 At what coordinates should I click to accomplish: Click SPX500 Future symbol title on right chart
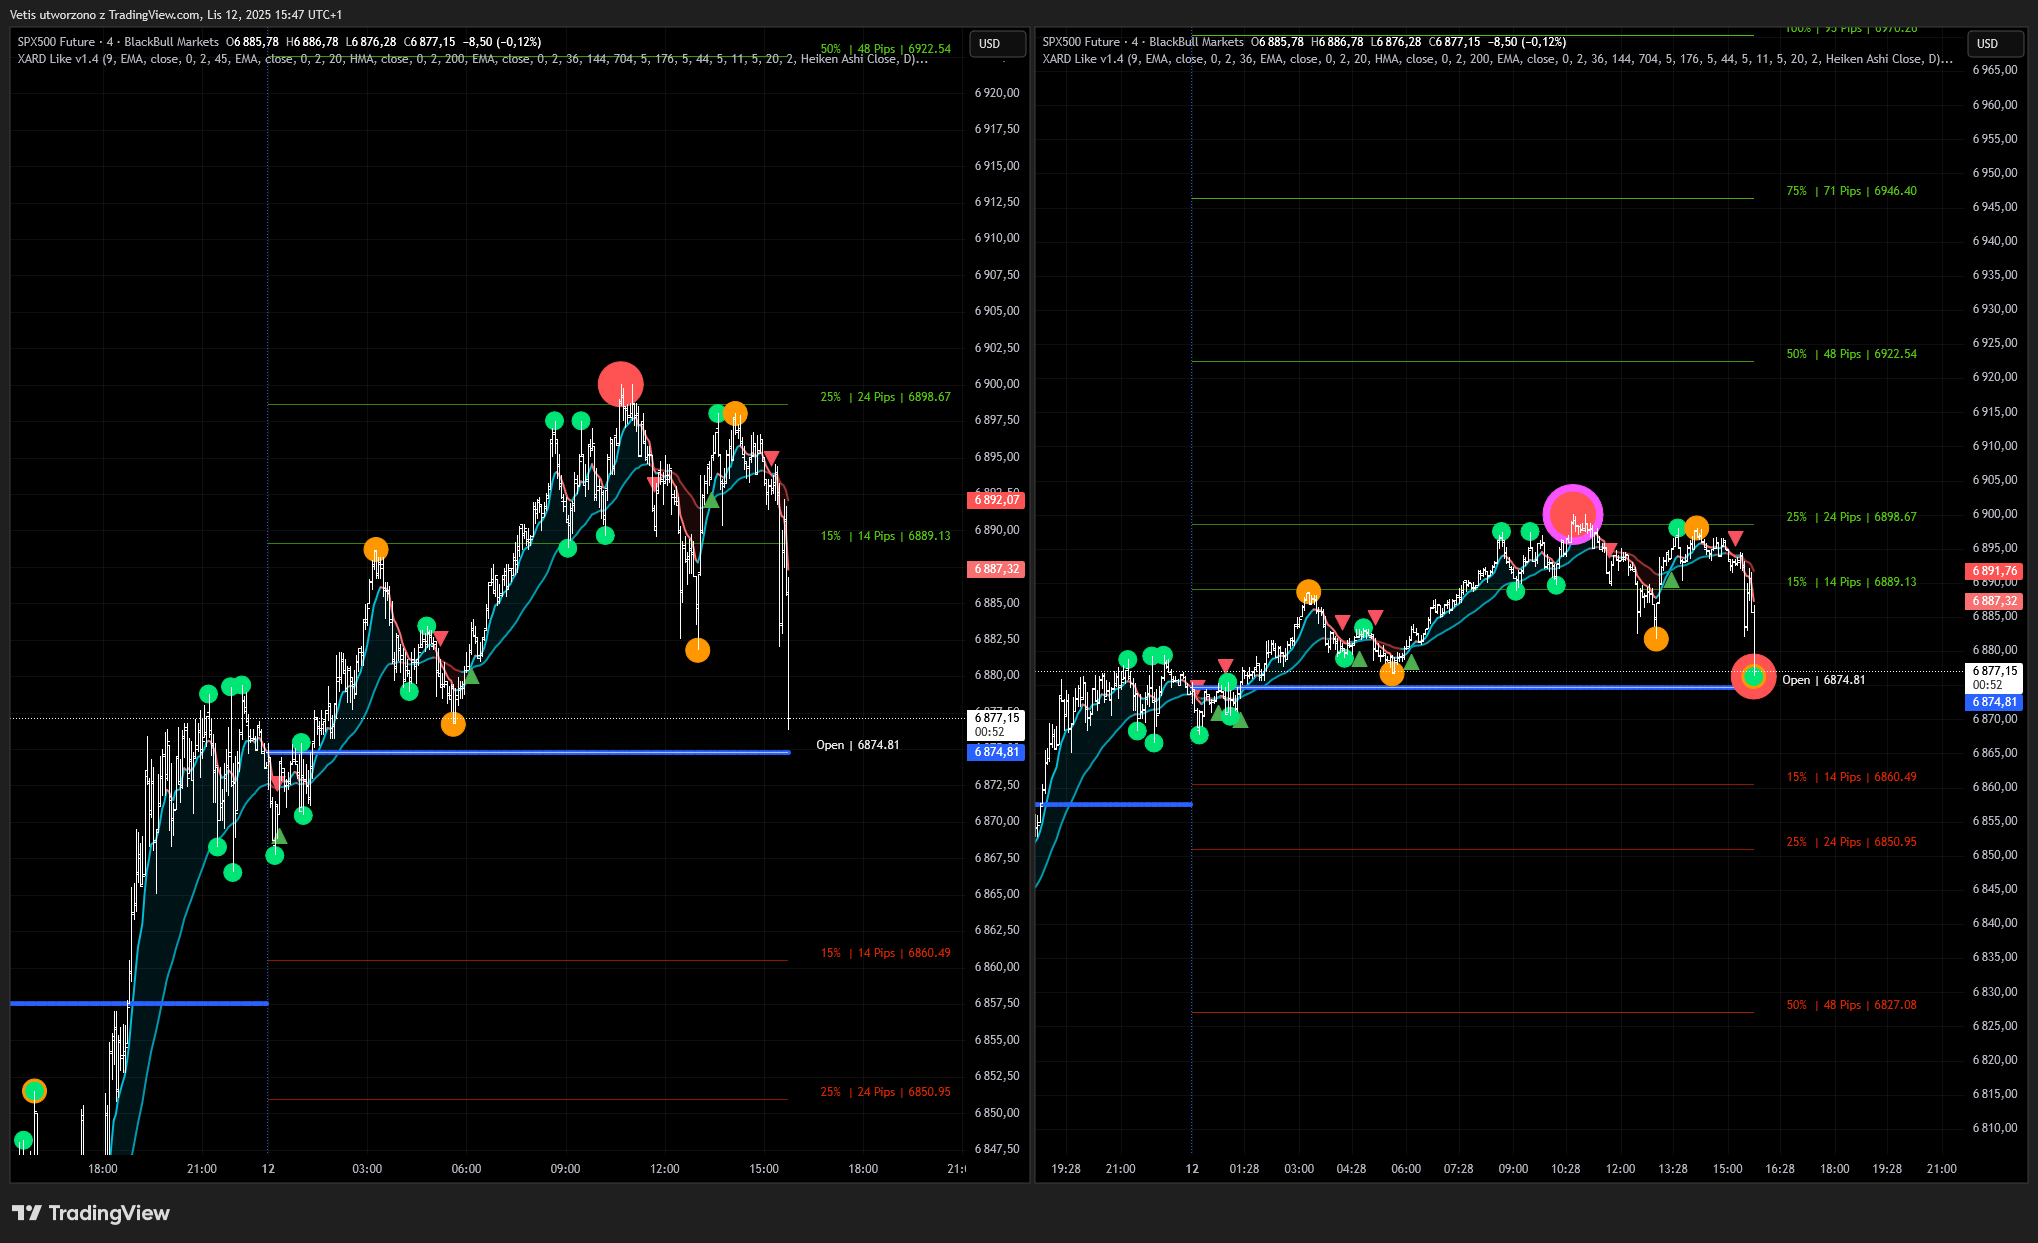[x=1080, y=42]
